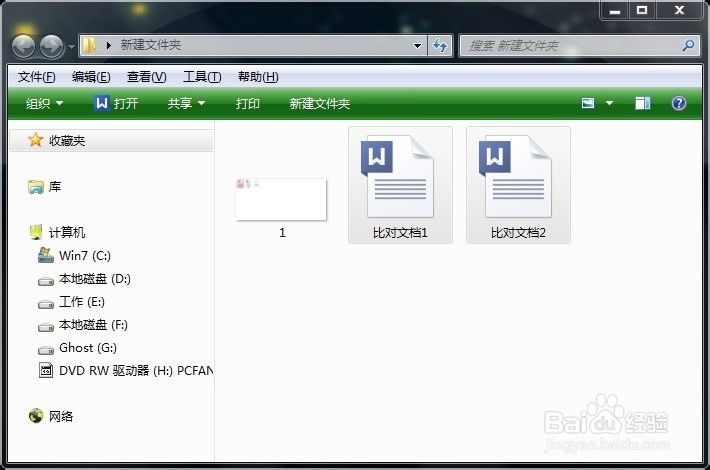Click the search magnifier icon
The height and width of the screenshot is (470, 710).
point(688,45)
